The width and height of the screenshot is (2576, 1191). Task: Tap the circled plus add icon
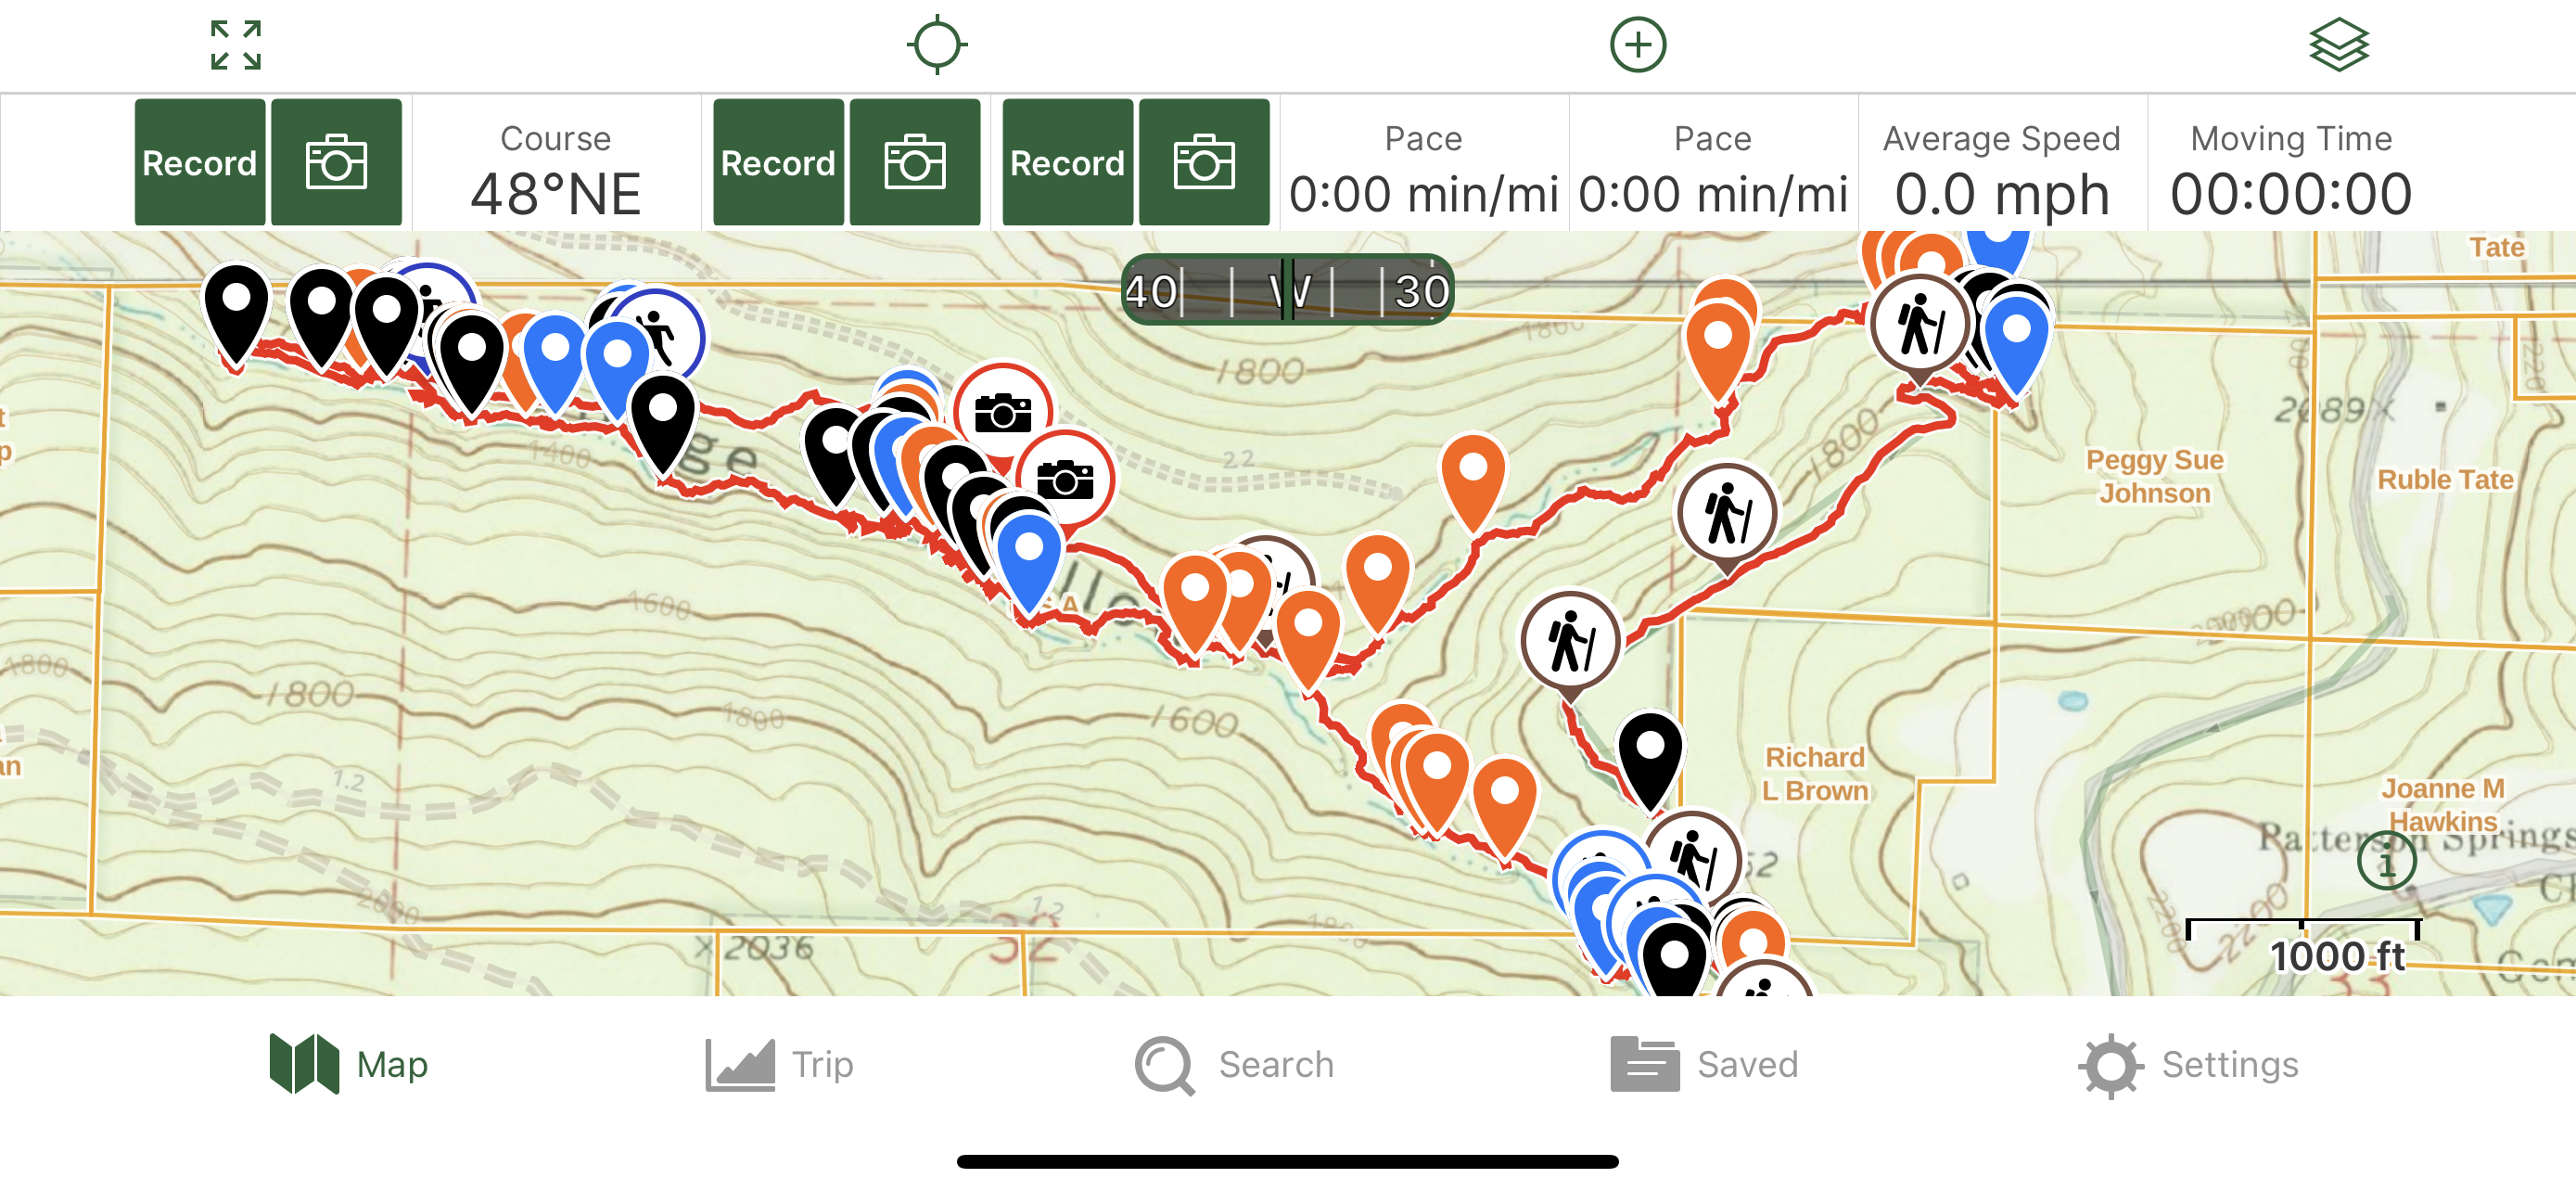click(1638, 45)
